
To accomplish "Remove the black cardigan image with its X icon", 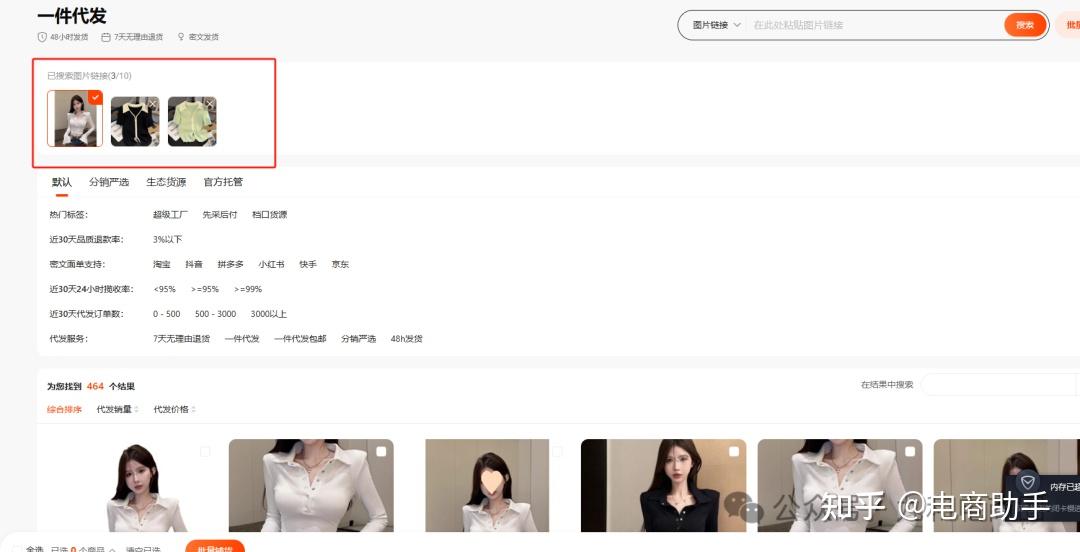I will click(x=153, y=102).
